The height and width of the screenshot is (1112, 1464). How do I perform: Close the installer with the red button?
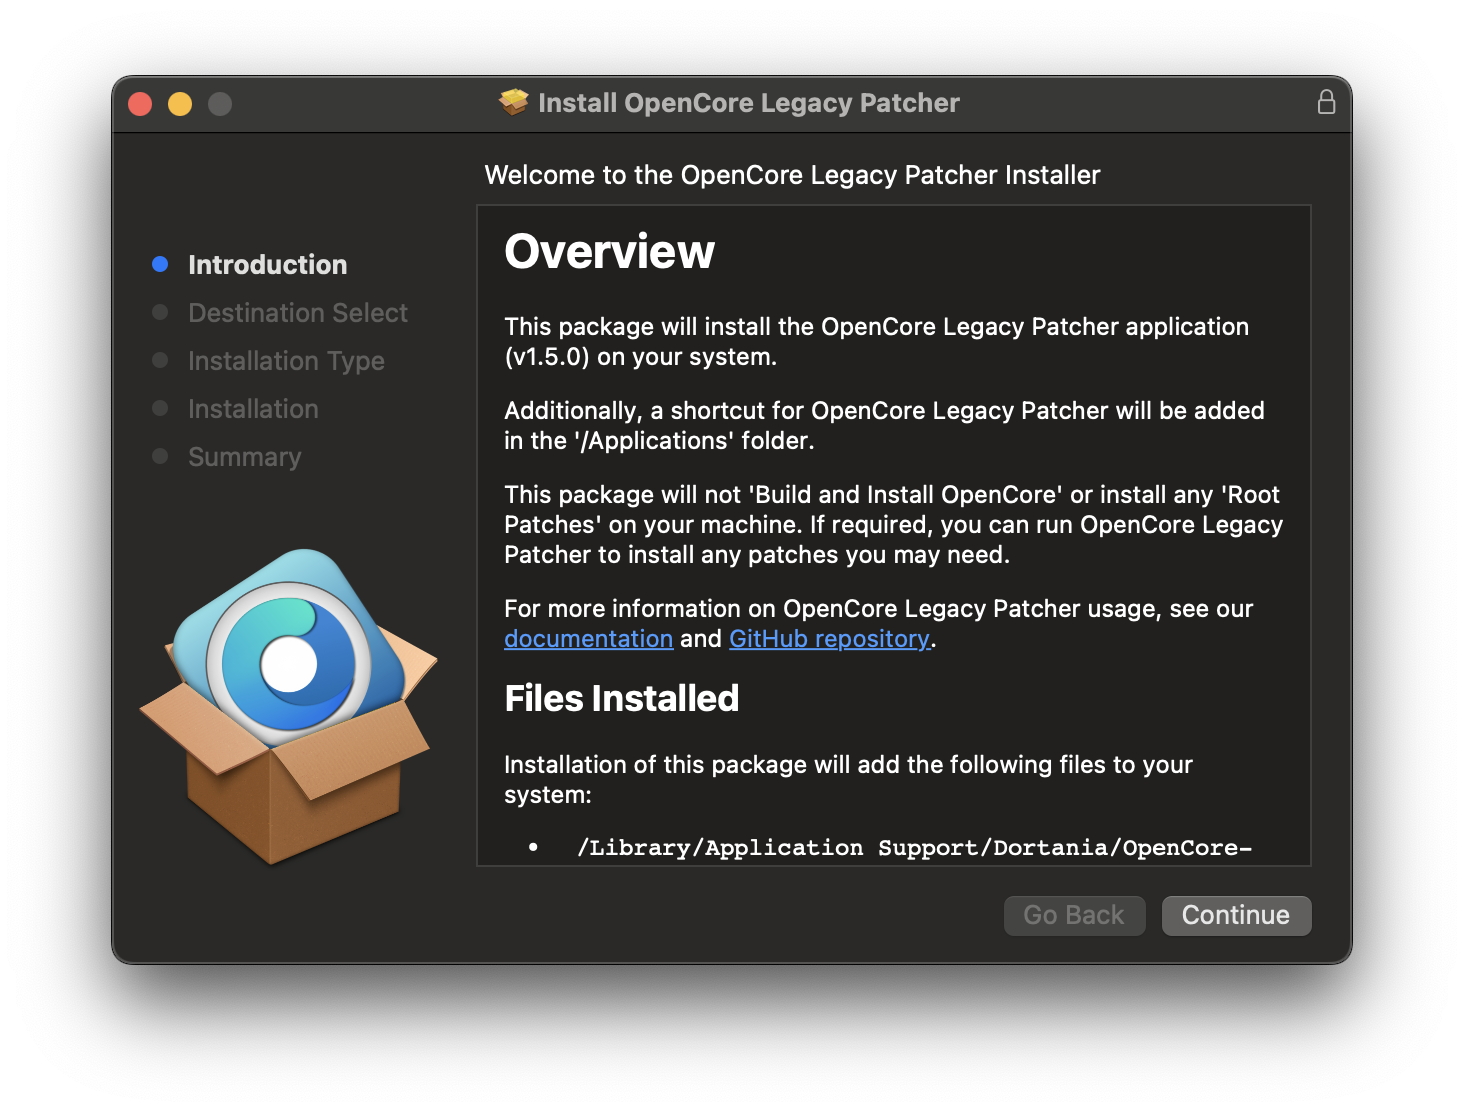tap(140, 104)
